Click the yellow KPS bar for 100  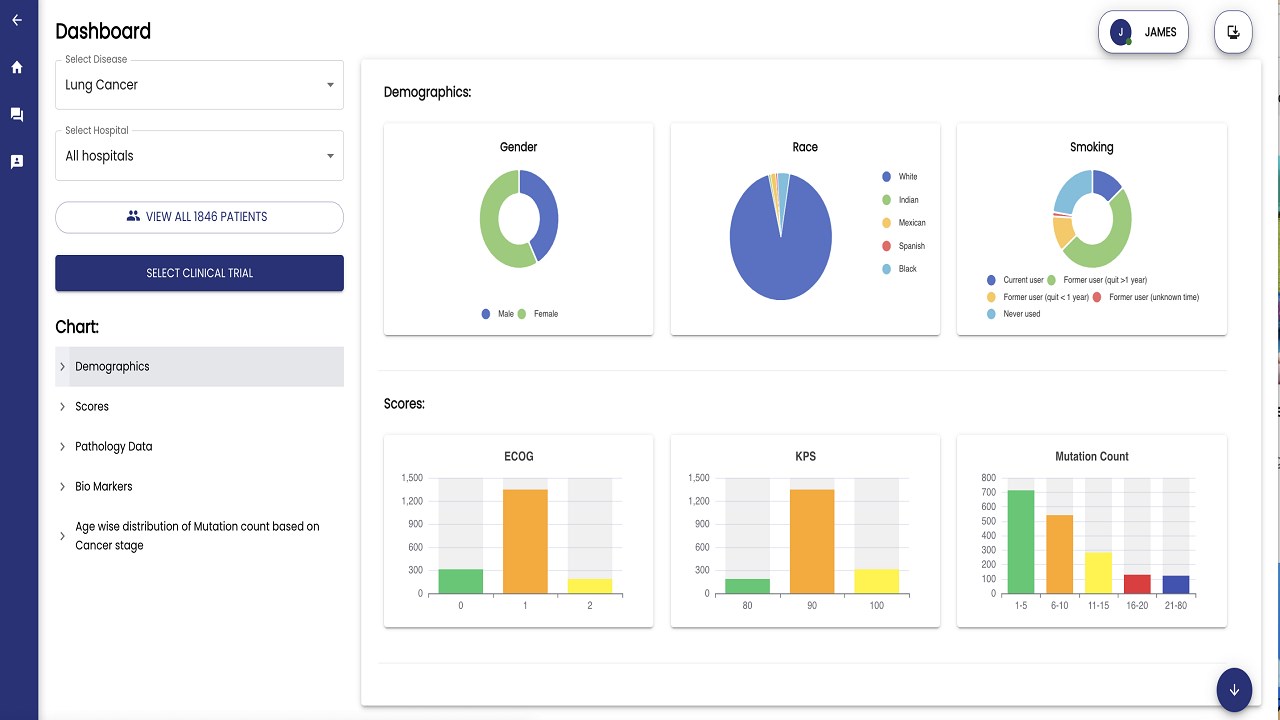(876, 581)
